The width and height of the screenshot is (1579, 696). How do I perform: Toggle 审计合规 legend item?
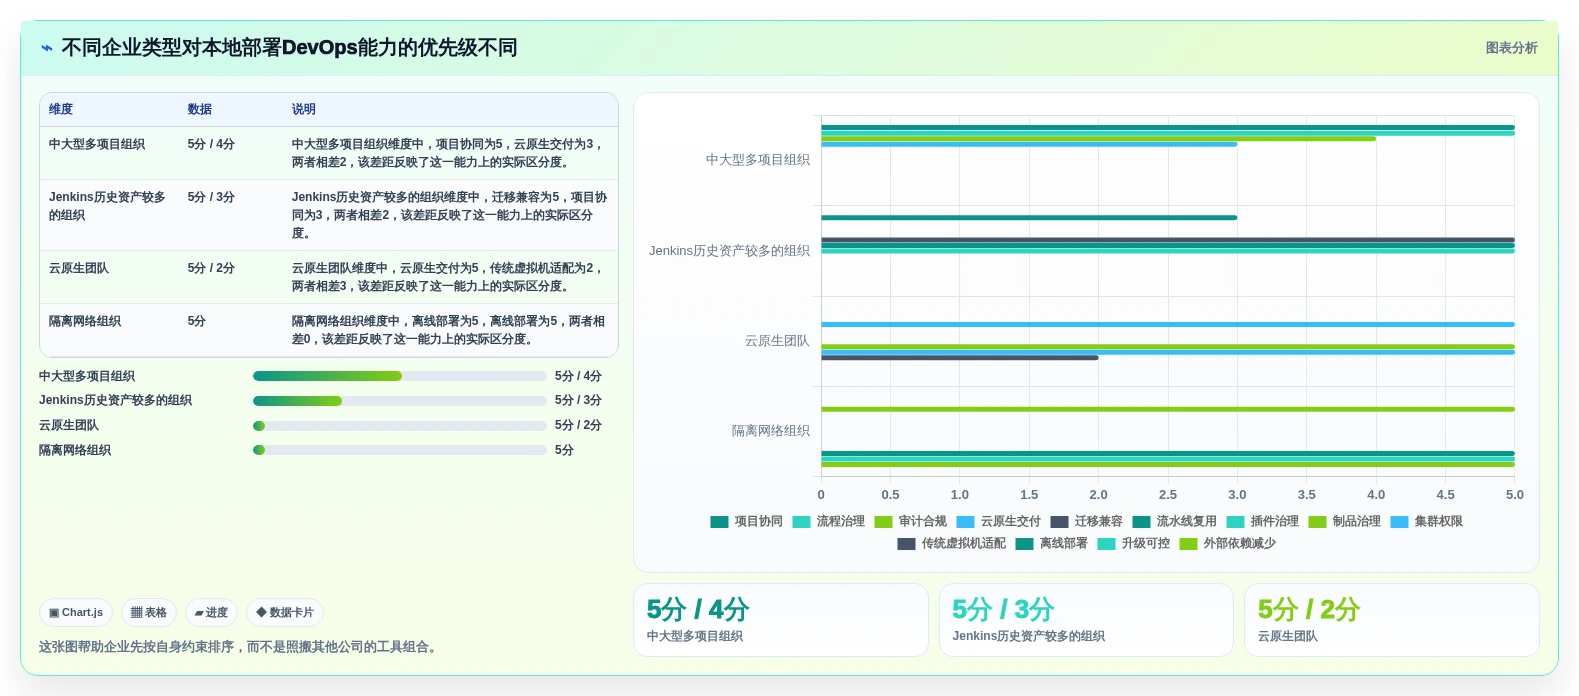[x=910, y=521]
